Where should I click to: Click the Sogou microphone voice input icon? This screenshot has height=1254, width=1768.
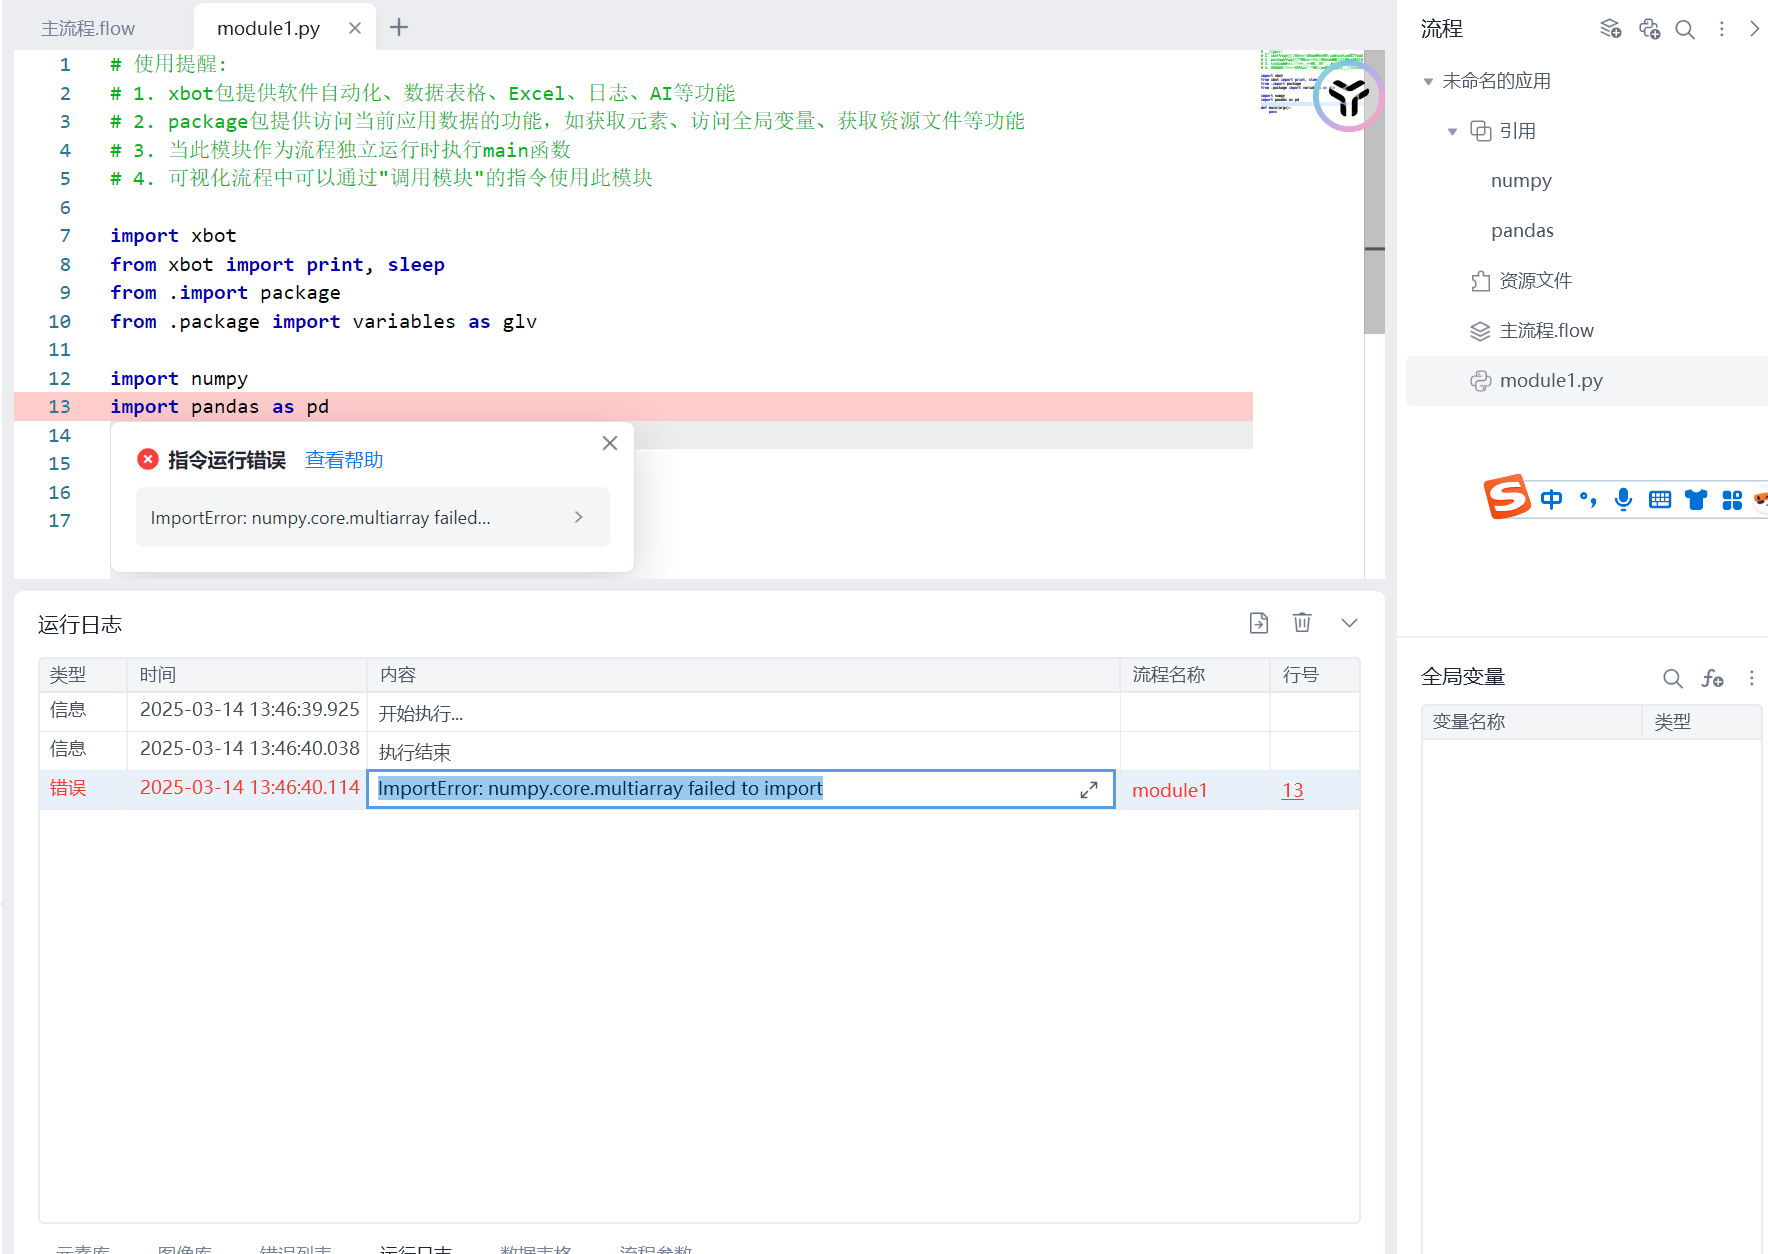[1623, 499]
